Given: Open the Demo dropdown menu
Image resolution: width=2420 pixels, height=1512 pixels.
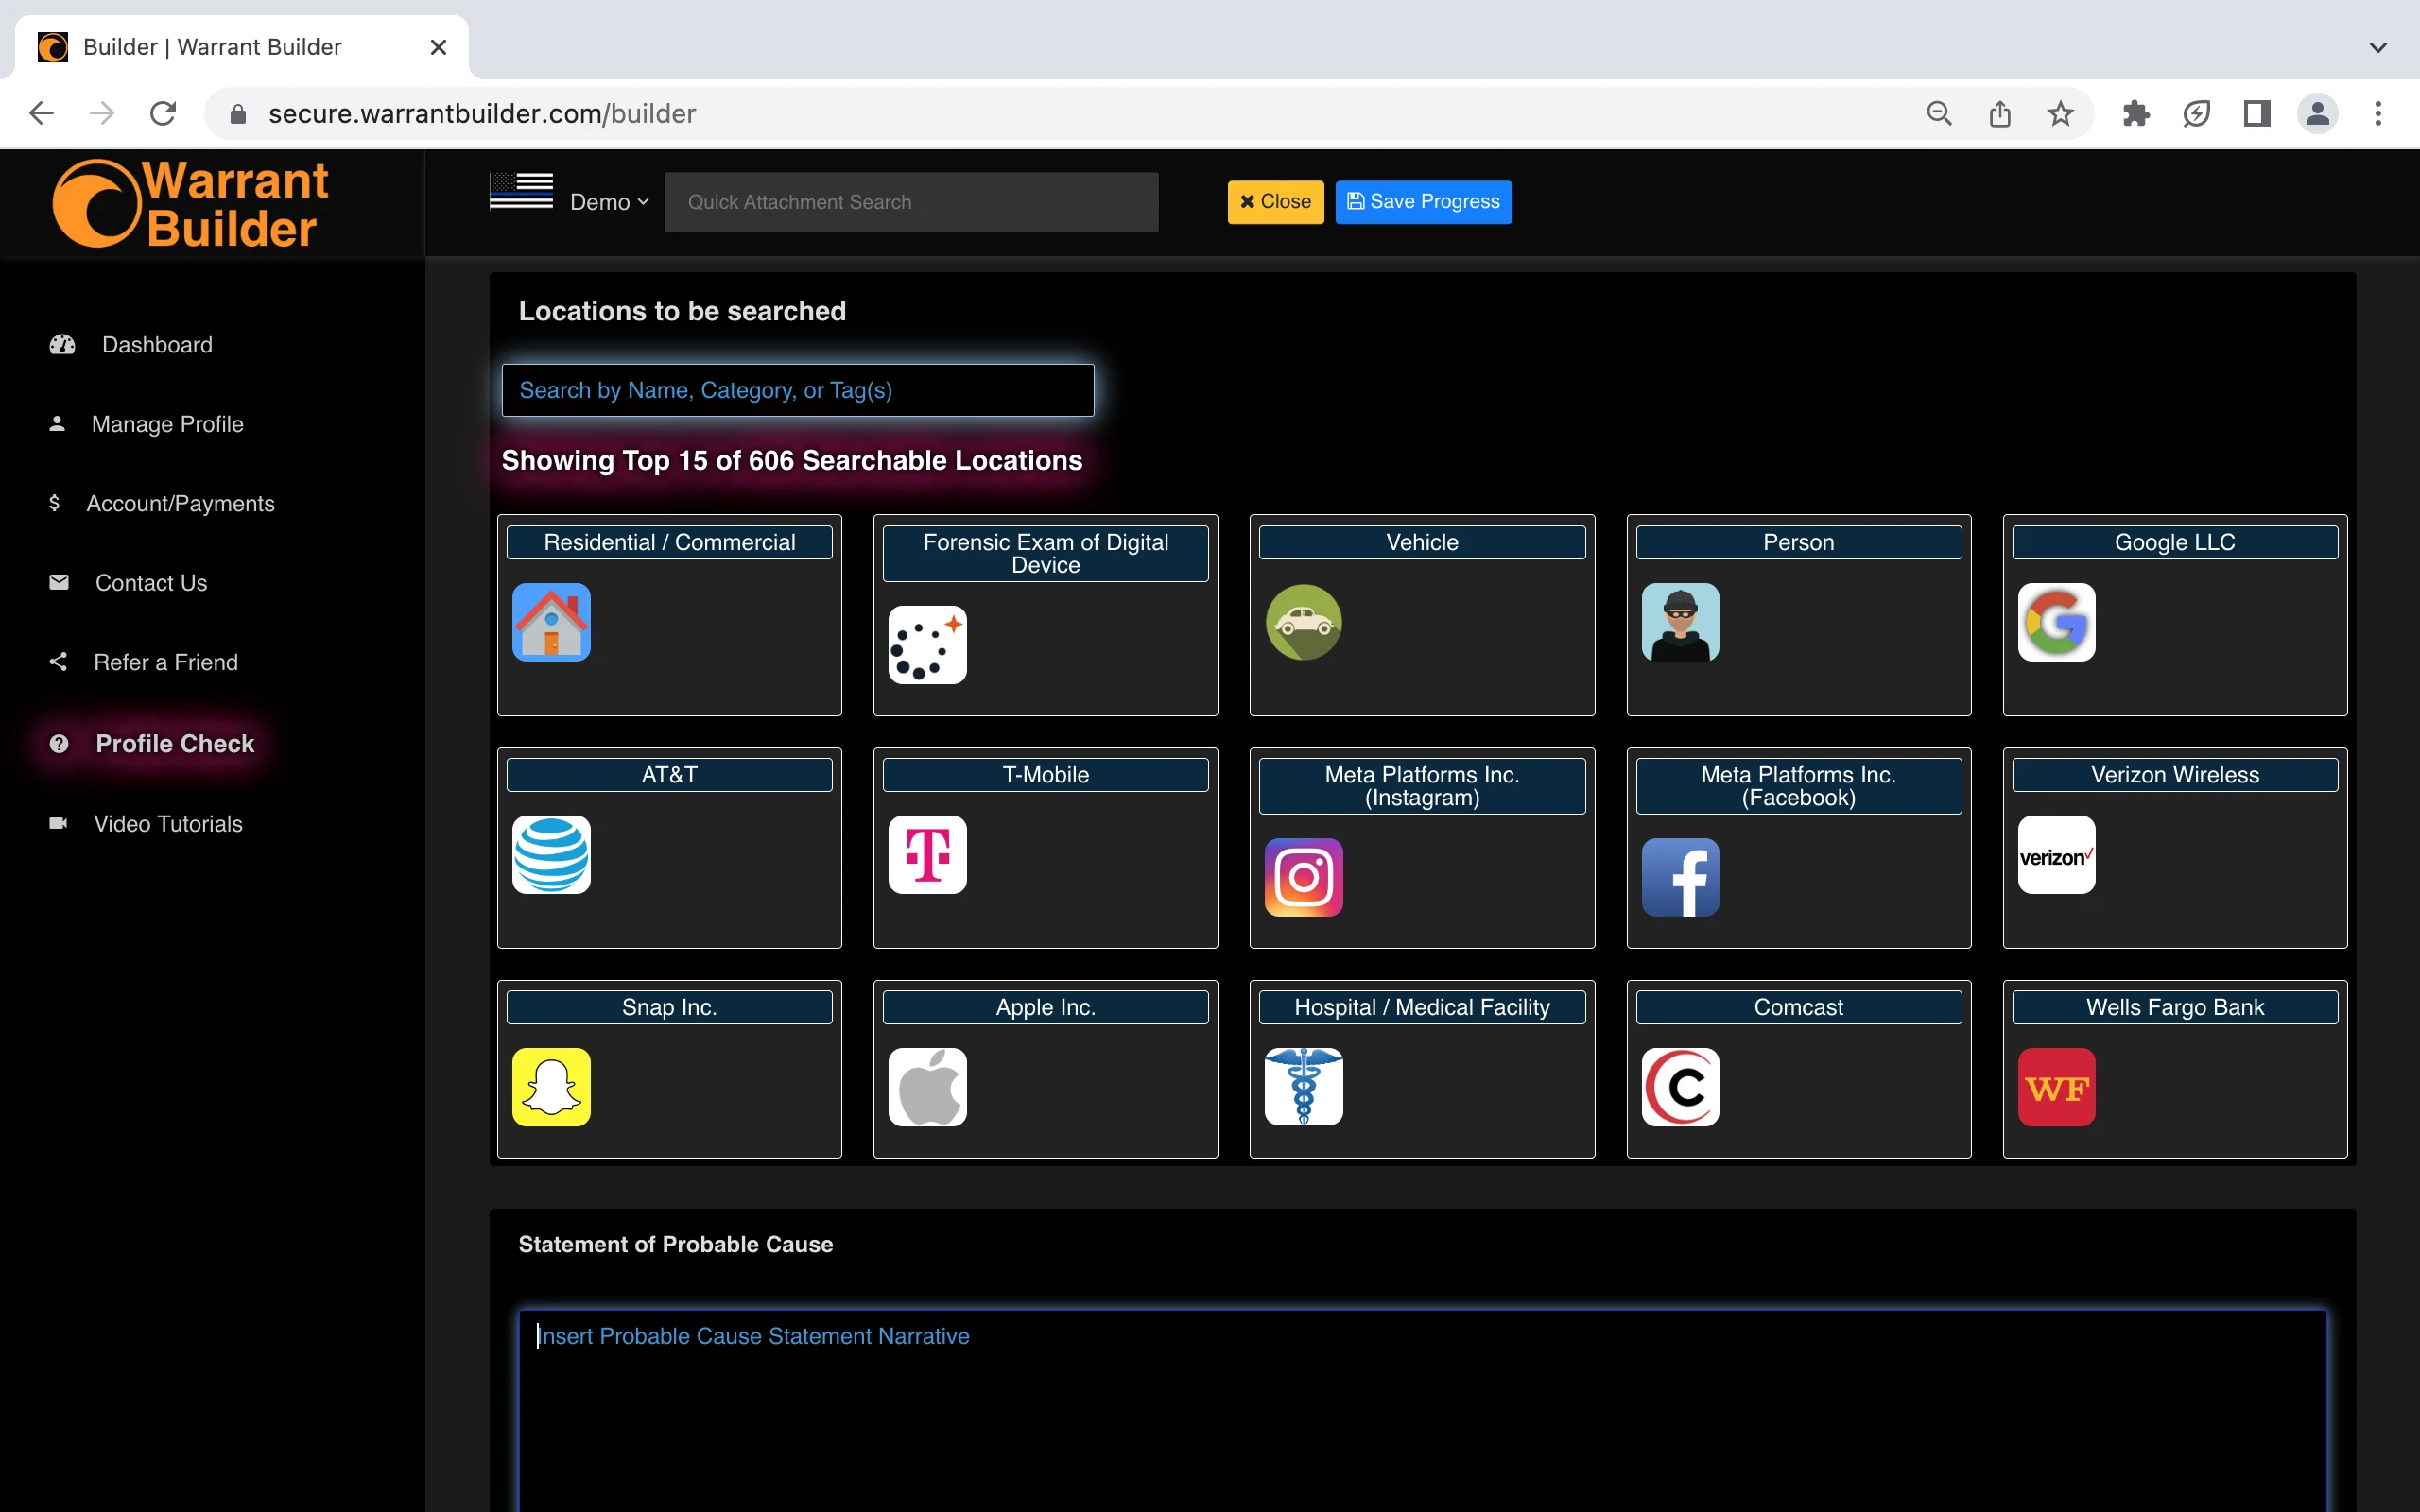Looking at the screenshot, I should 609,202.
